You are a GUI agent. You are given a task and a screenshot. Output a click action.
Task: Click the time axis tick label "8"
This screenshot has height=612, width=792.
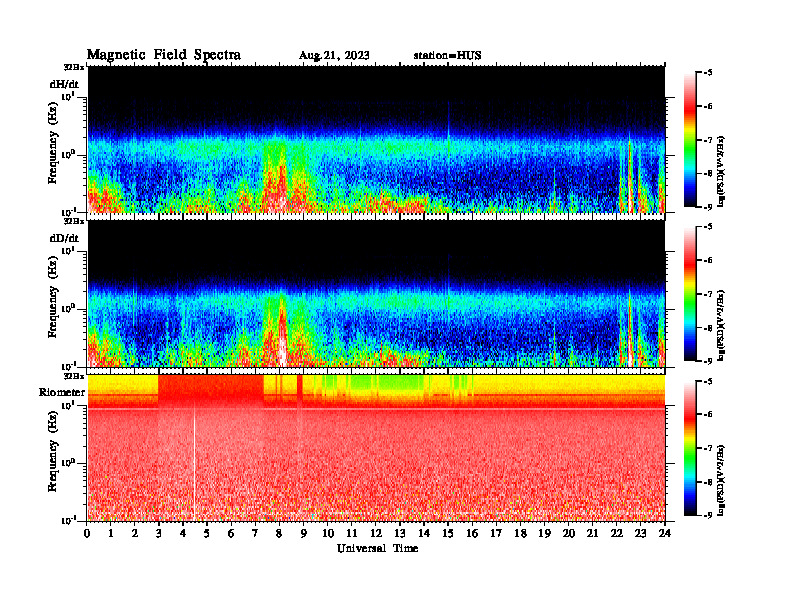click(x=279, y=533)
